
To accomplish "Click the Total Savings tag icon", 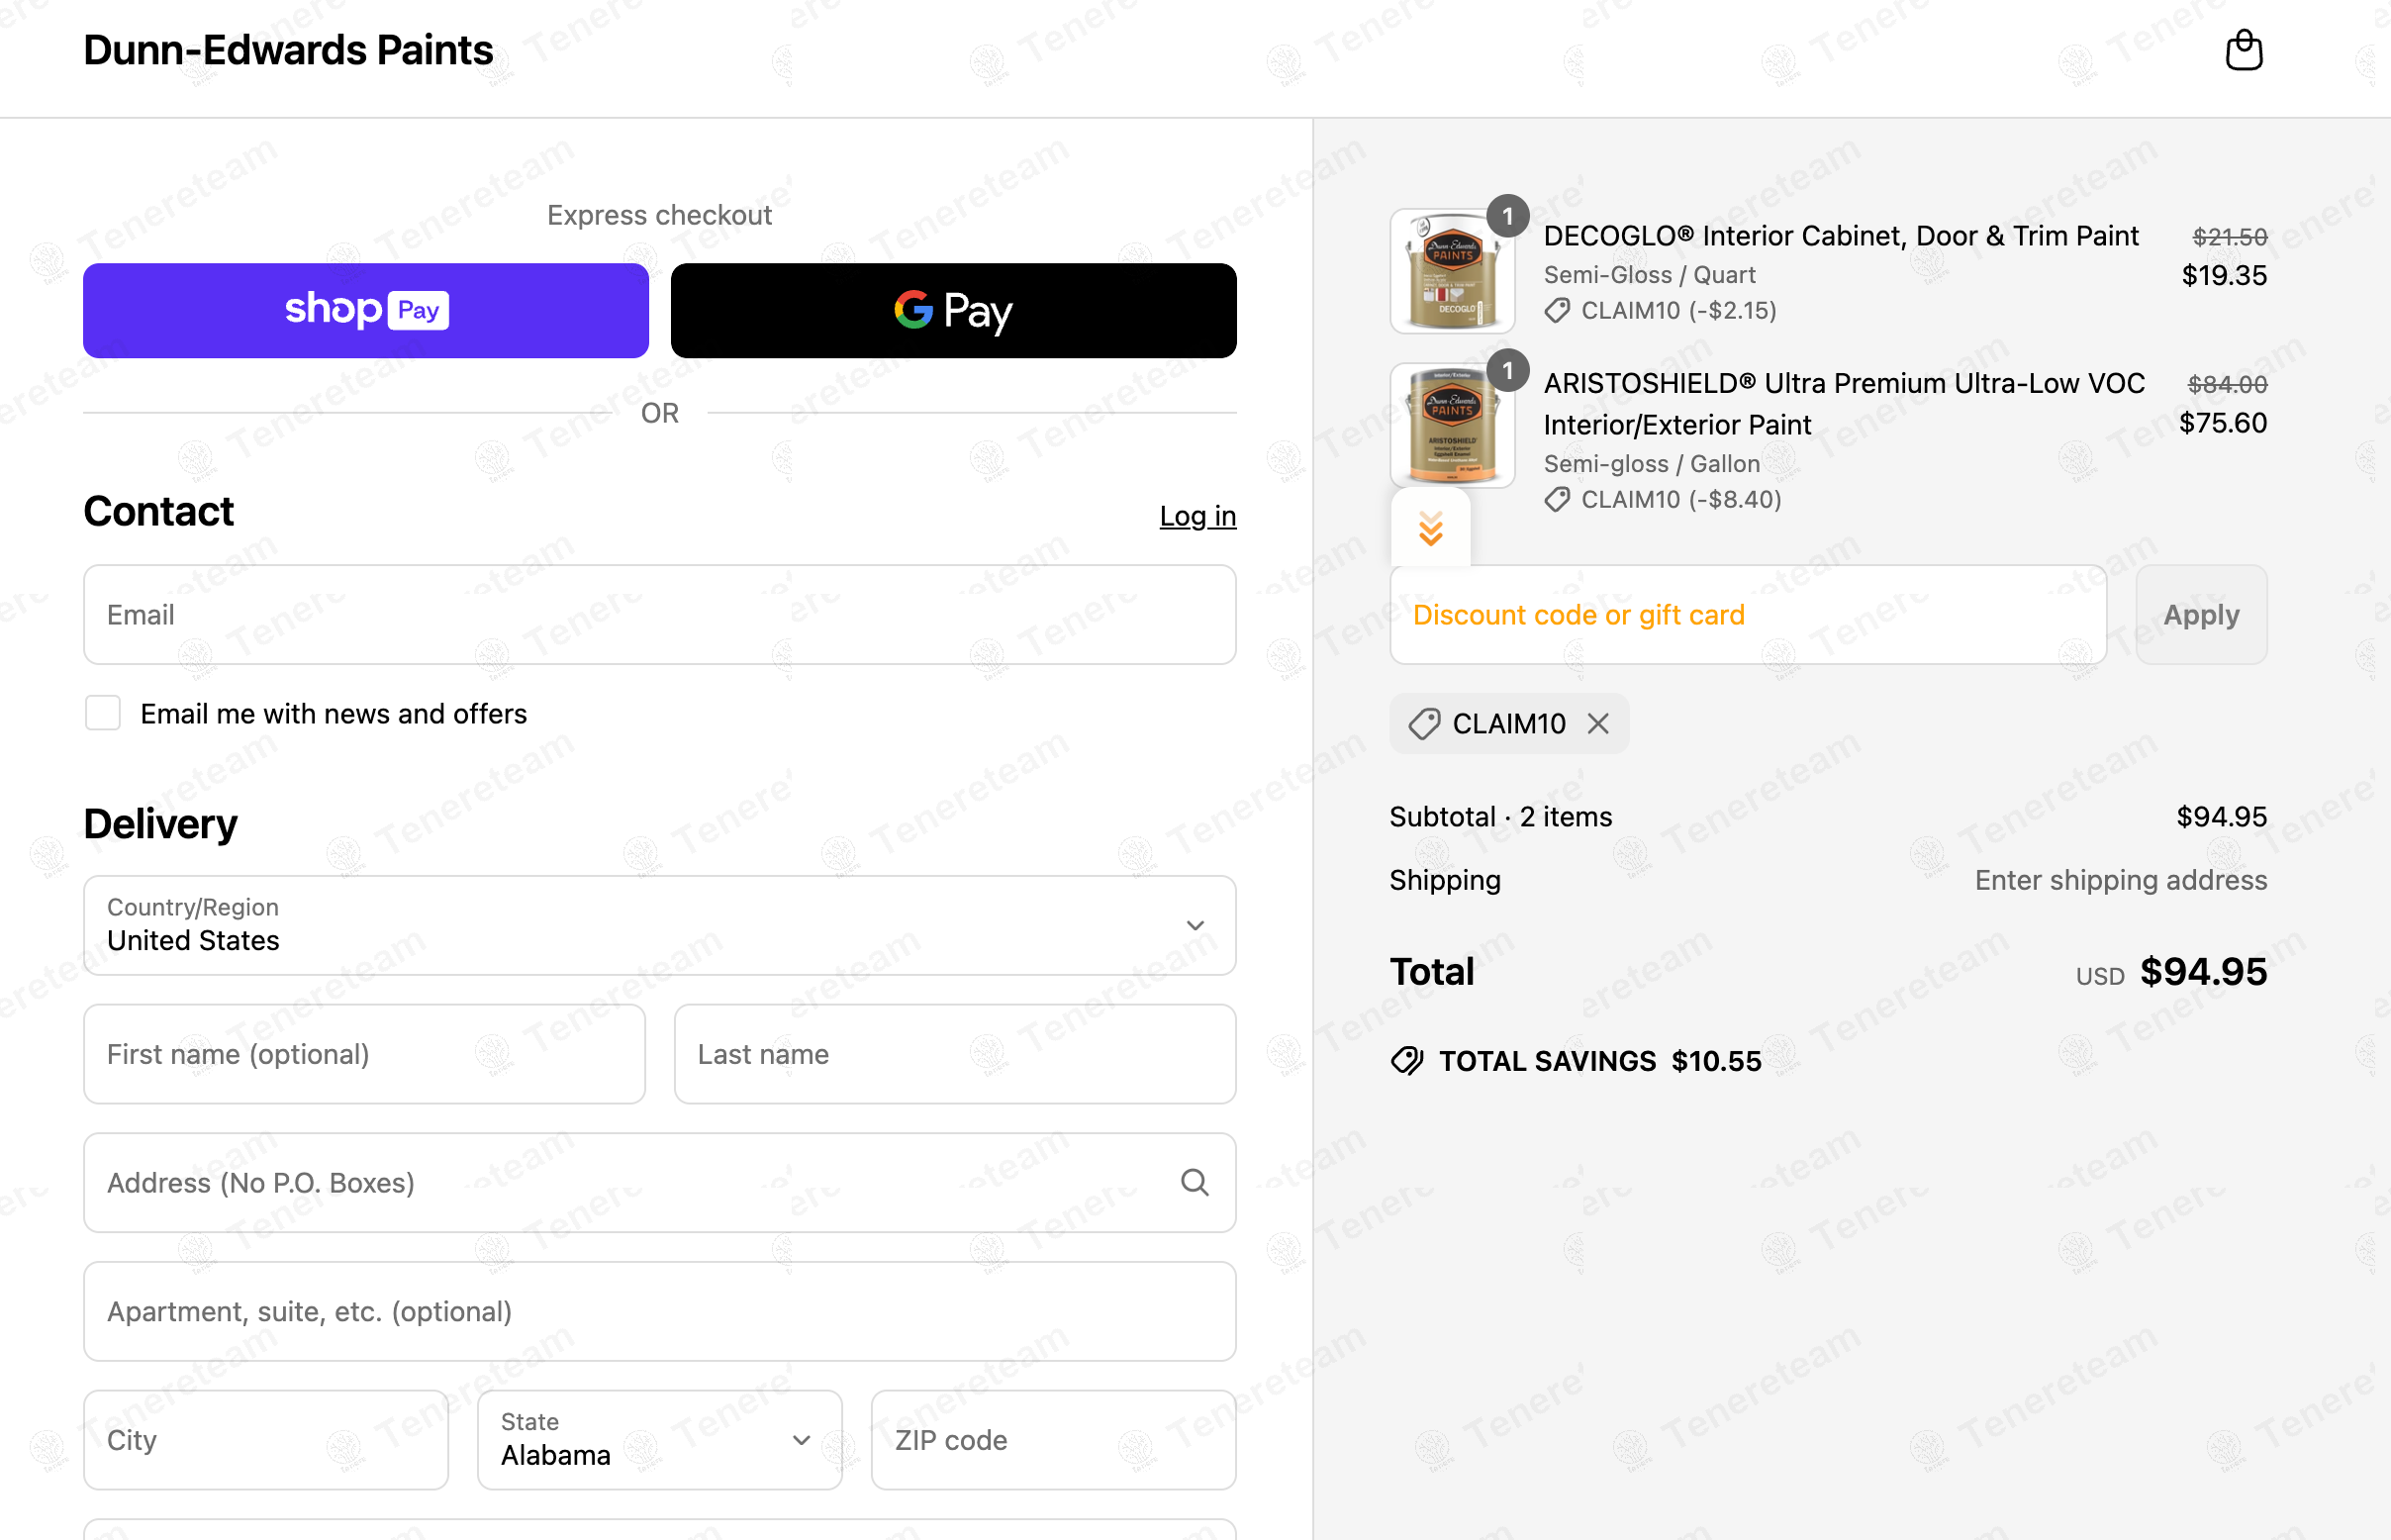I will 1407,1060.
